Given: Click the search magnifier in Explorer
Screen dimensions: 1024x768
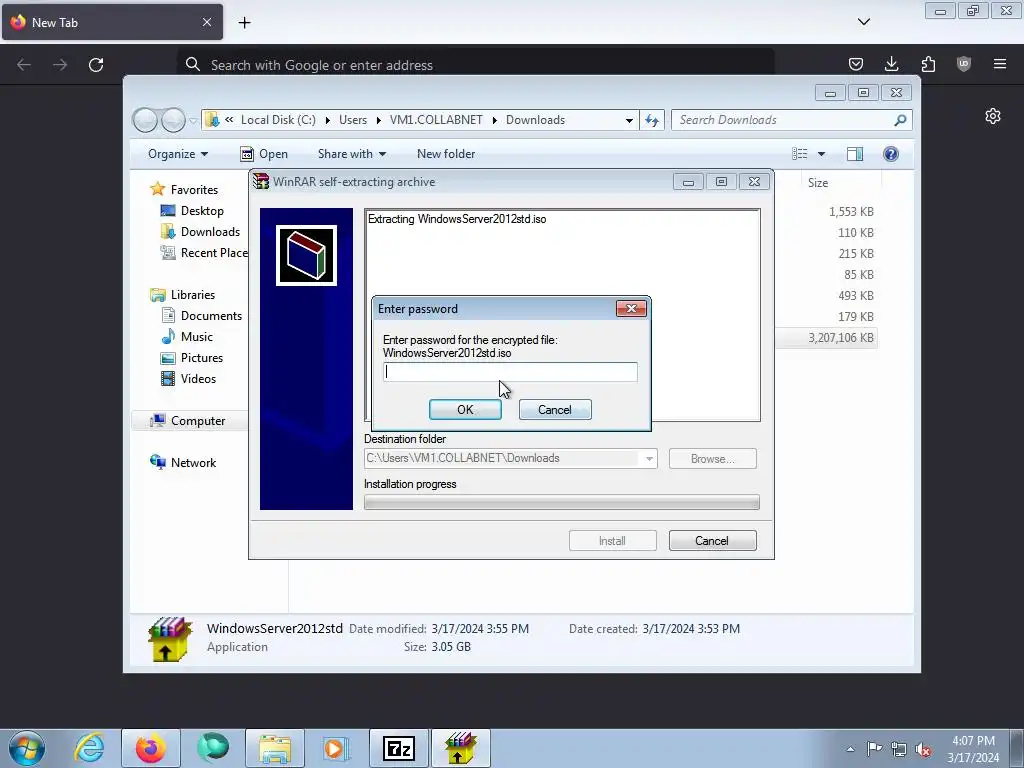Looking at the screenshot, I should (x=901, y=120).
